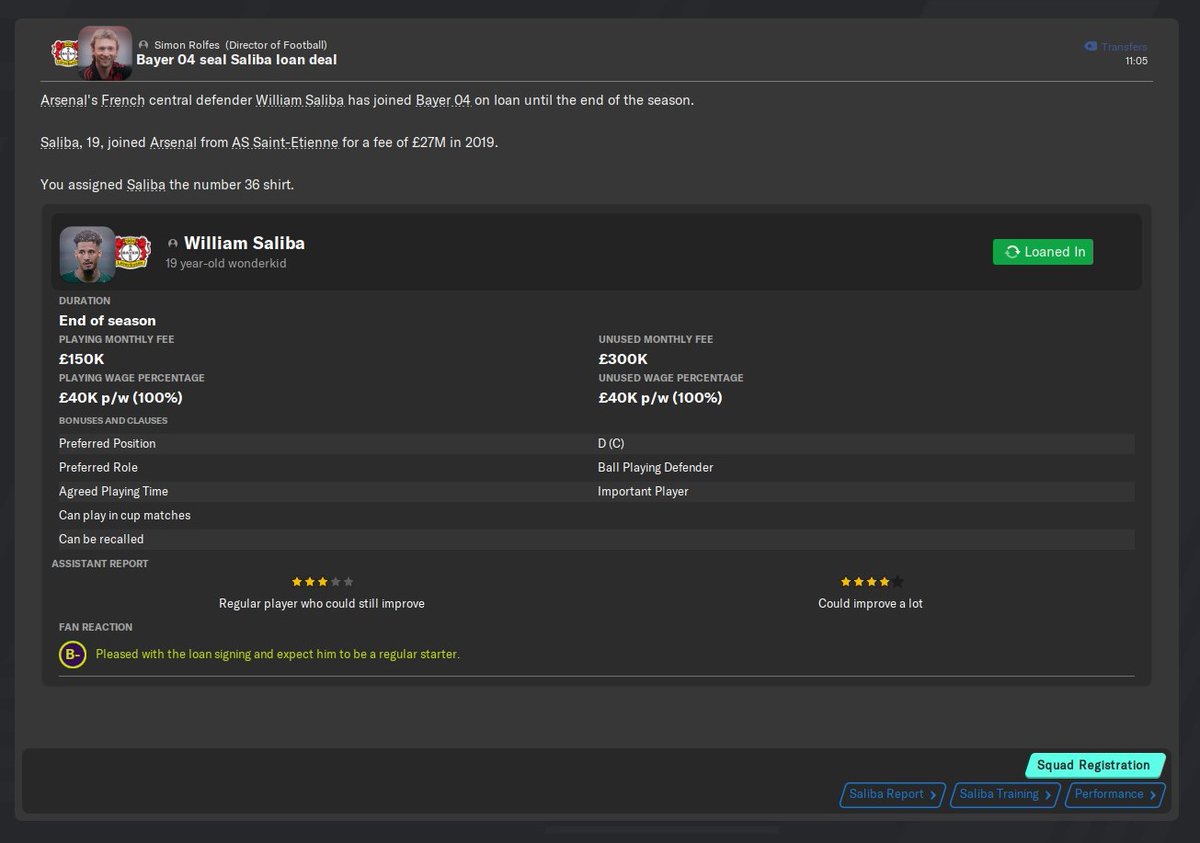Click the £300K unused monthly fee value

click(623, 359)
